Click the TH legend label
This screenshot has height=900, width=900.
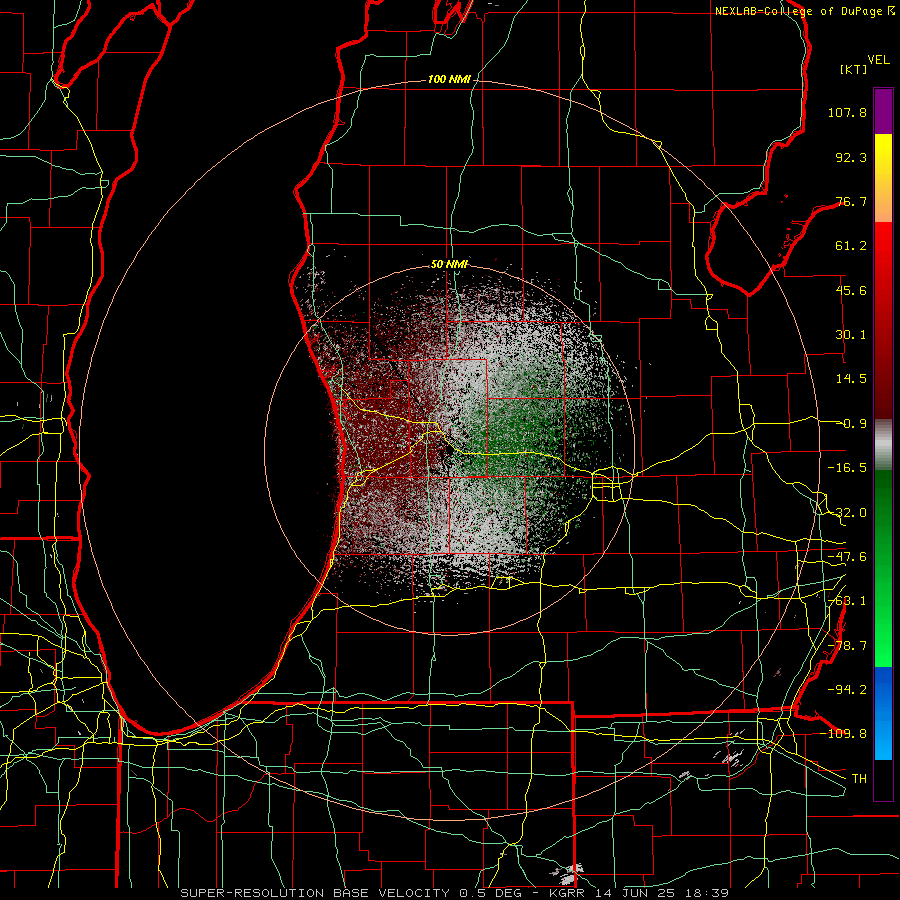859,779
